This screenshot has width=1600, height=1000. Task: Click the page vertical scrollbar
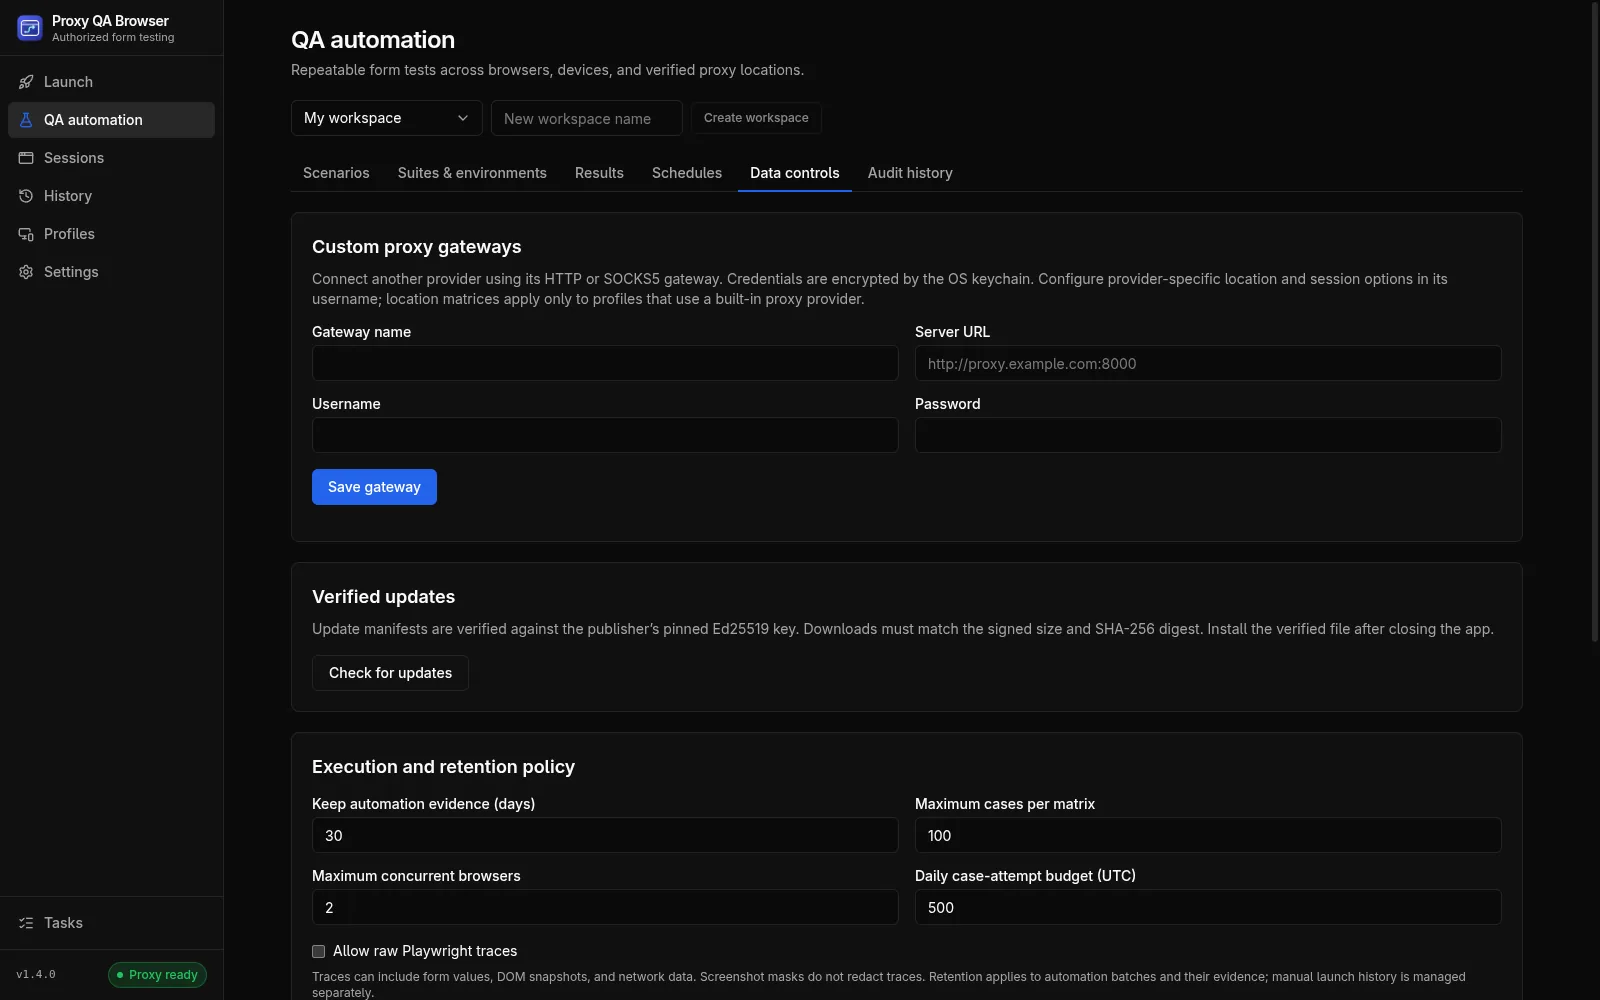click(x=1595, y=322)
